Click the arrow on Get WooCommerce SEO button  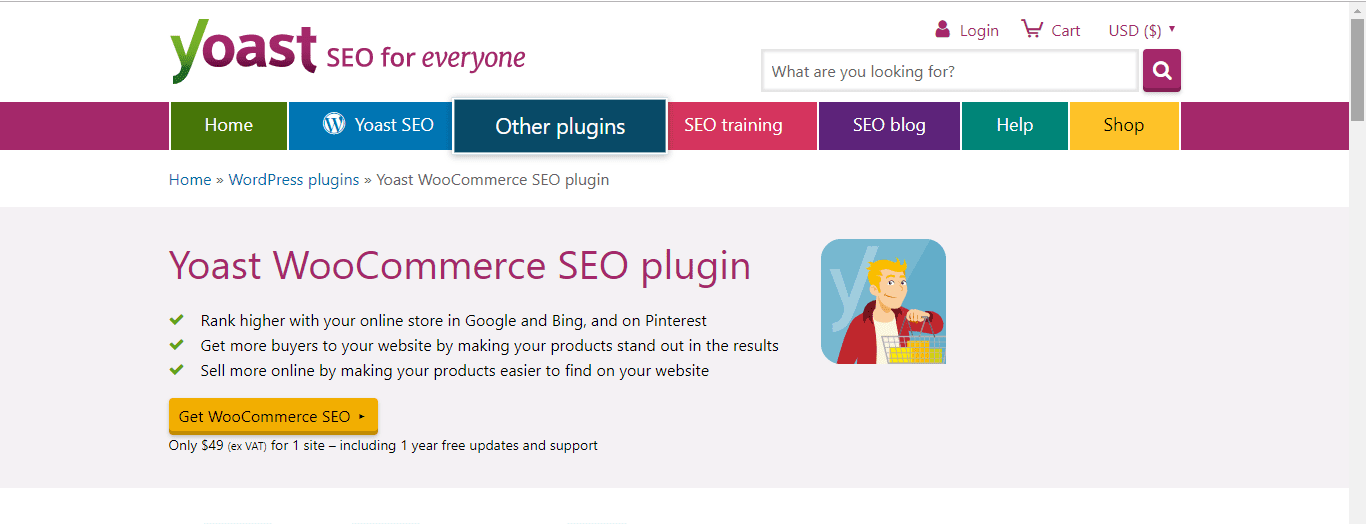tap(361, 417)
